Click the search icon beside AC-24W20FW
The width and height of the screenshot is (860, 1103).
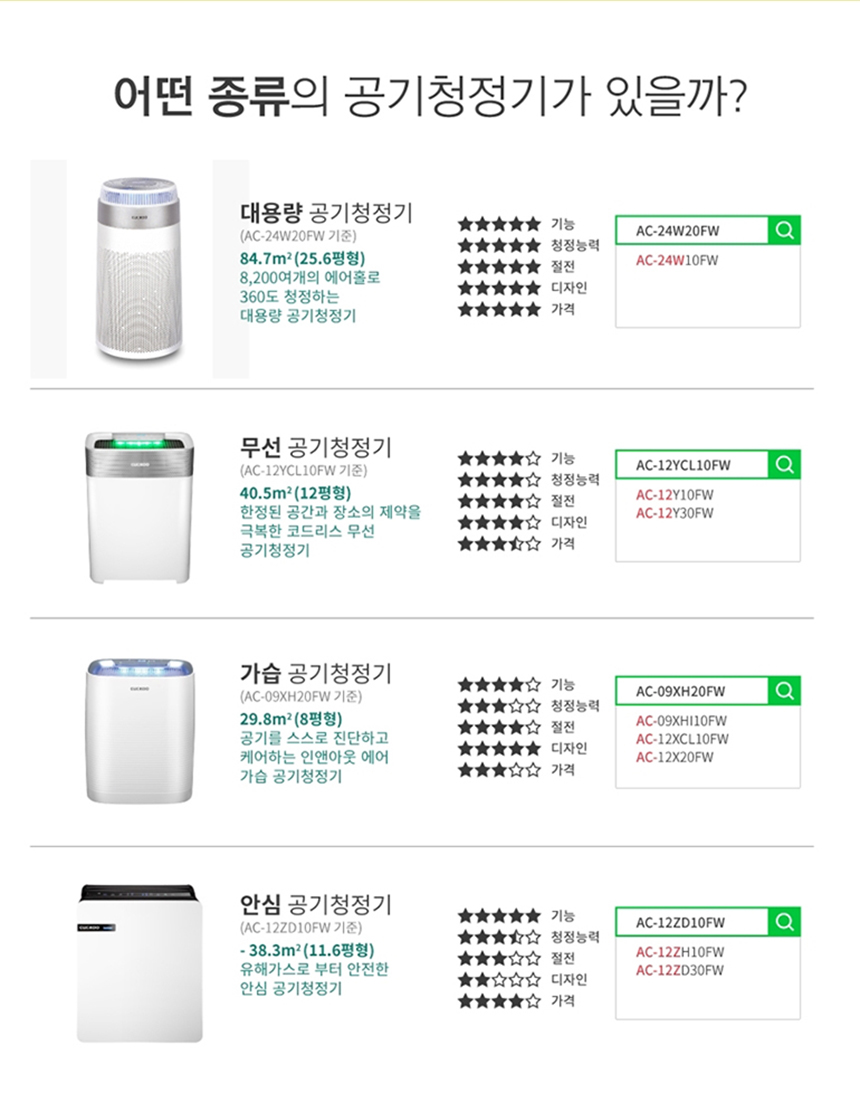pos(785,230)
